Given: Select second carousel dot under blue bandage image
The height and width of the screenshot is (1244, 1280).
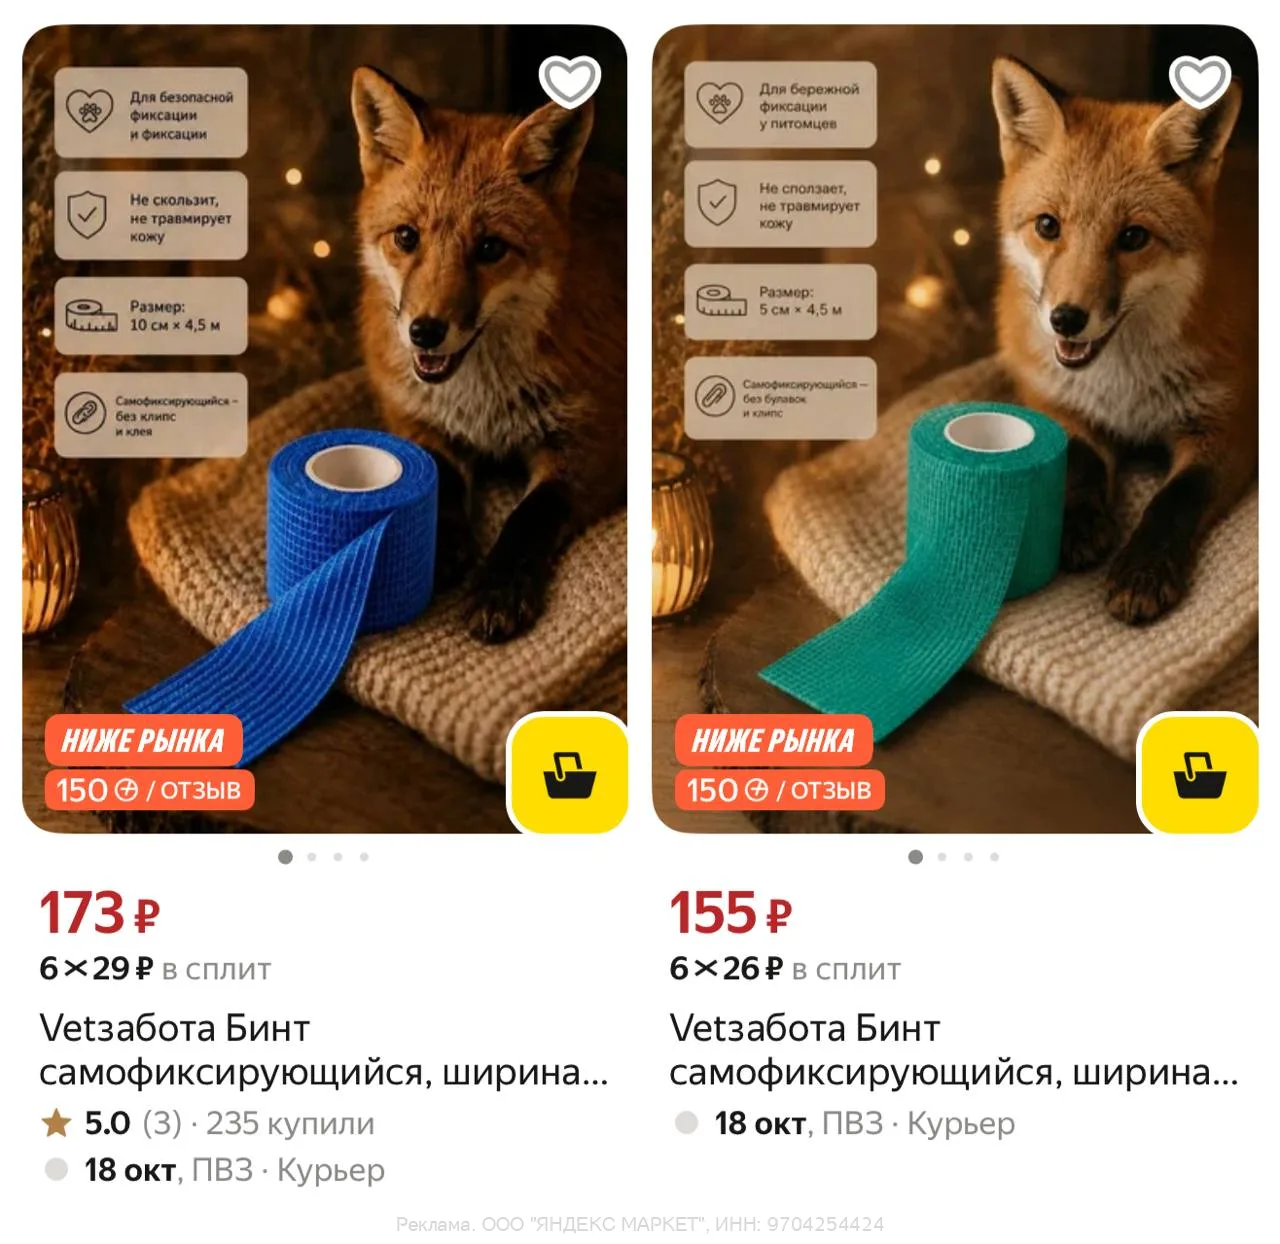Looking at the screenshot, I should [312, 857].
